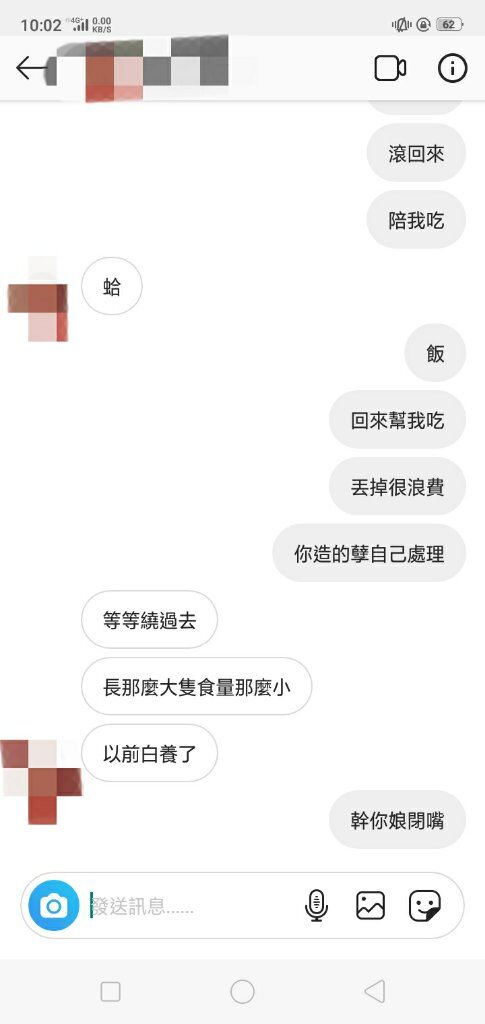Select the message bubble 陪我吃
The width and height of the screenshot is (485, 1024).
pos(416,220)
